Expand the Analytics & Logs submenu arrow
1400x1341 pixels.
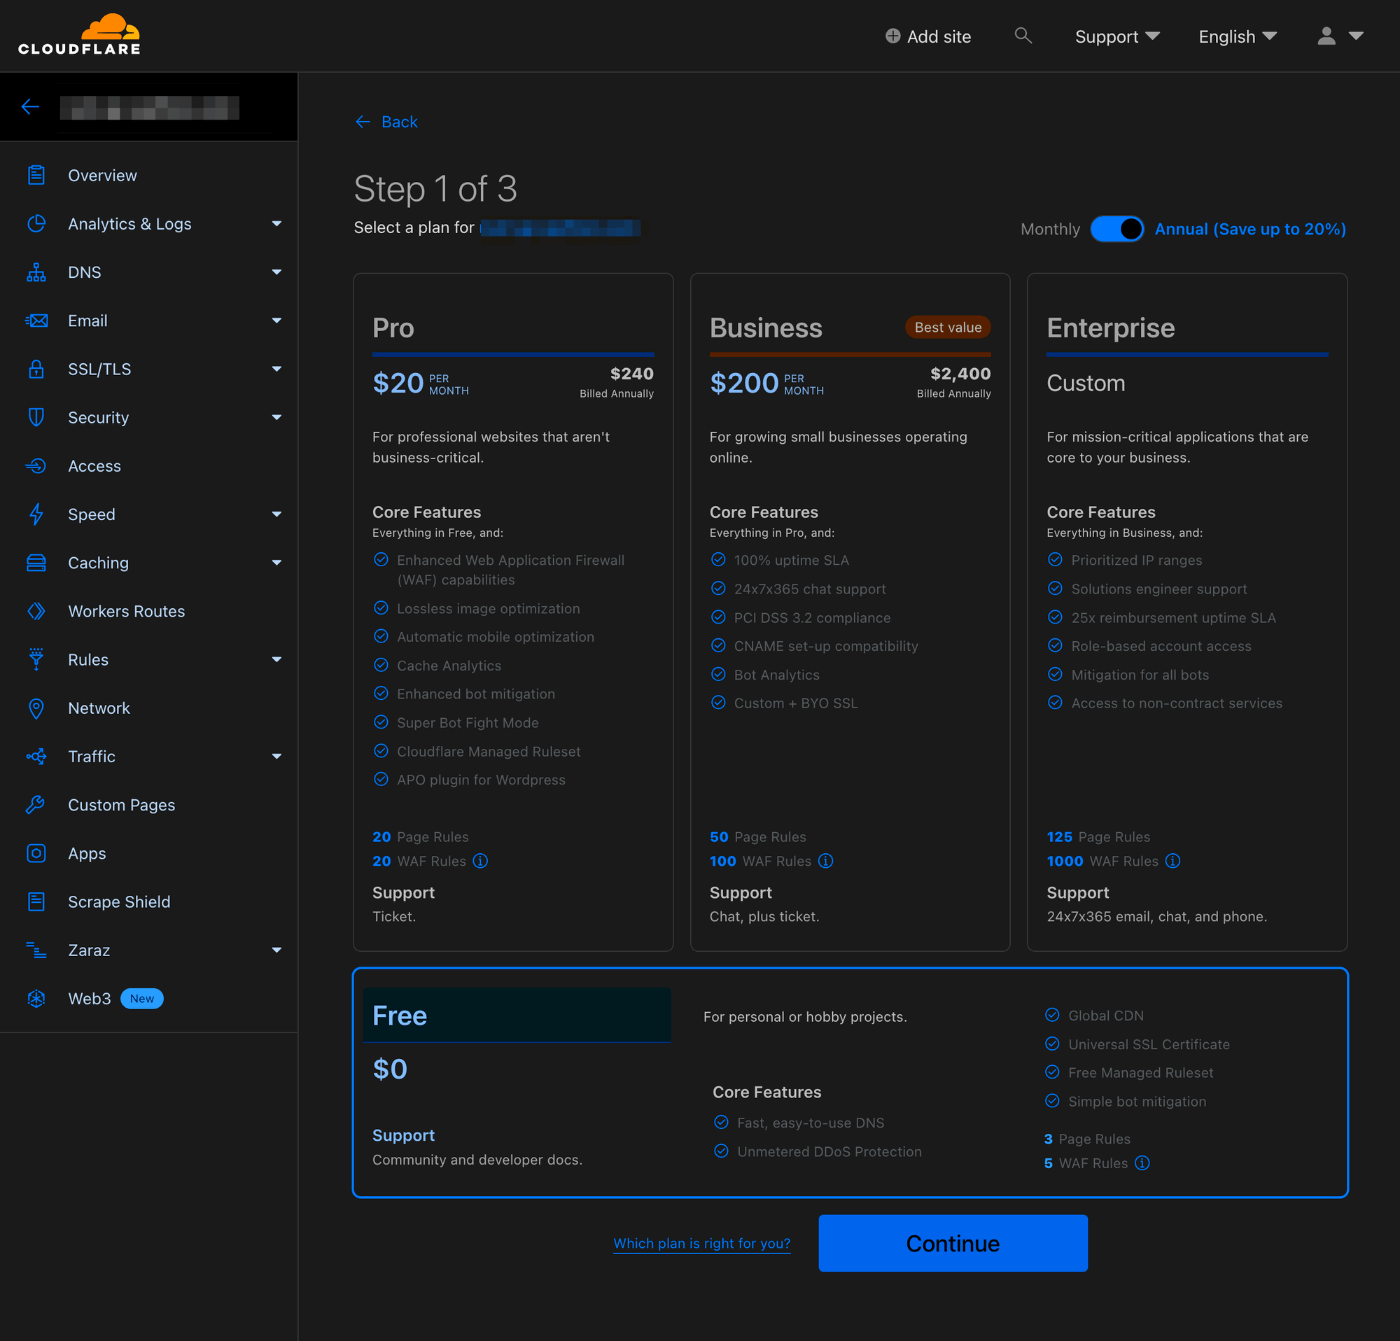[x=277, y=224]
